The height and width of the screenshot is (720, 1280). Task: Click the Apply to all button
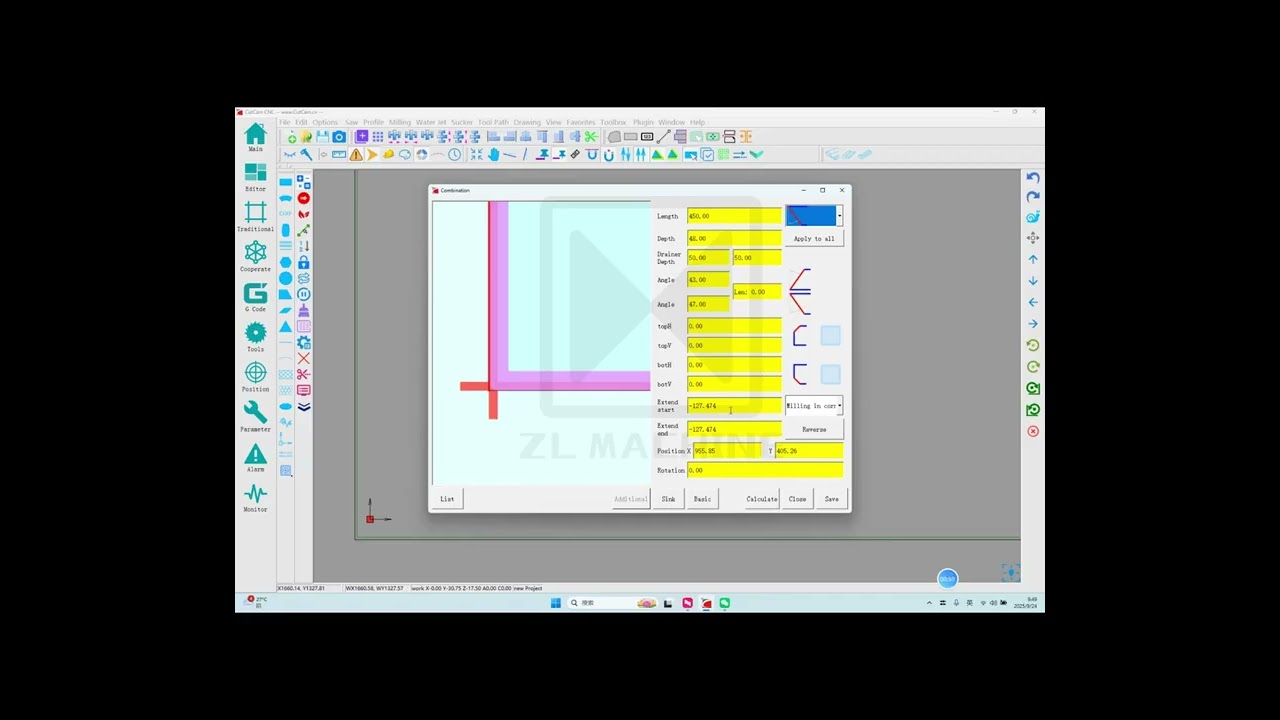(814, 239)
